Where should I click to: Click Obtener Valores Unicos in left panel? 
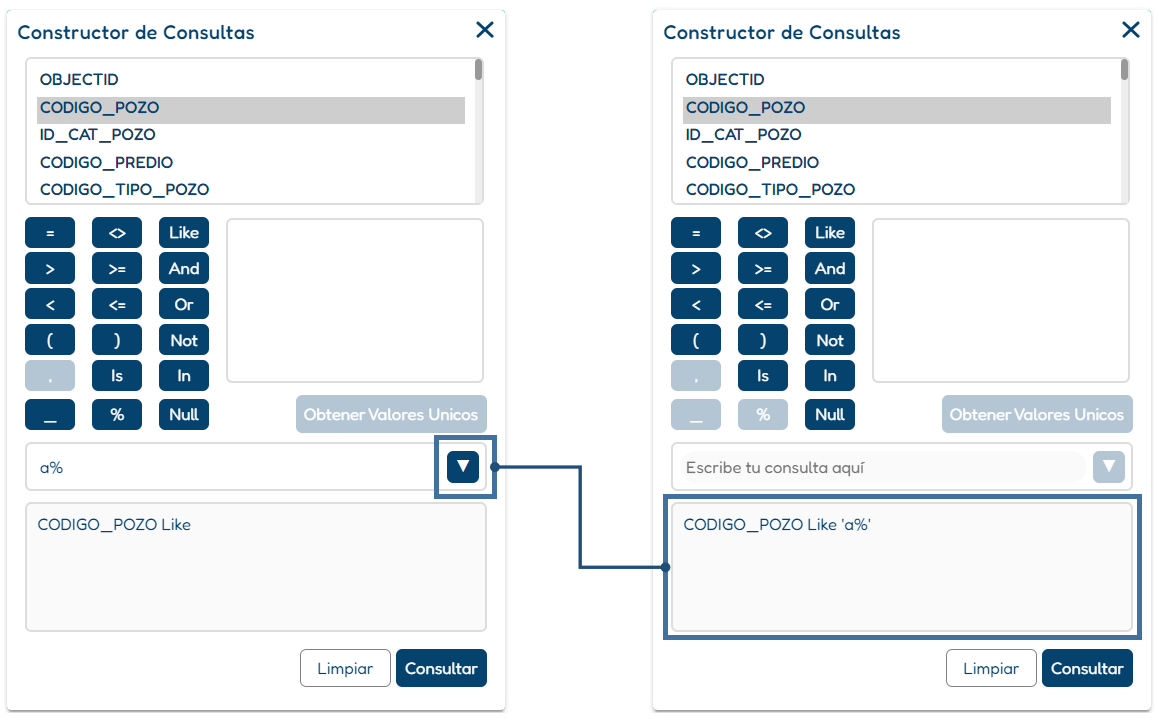click(x=391, y=414)
